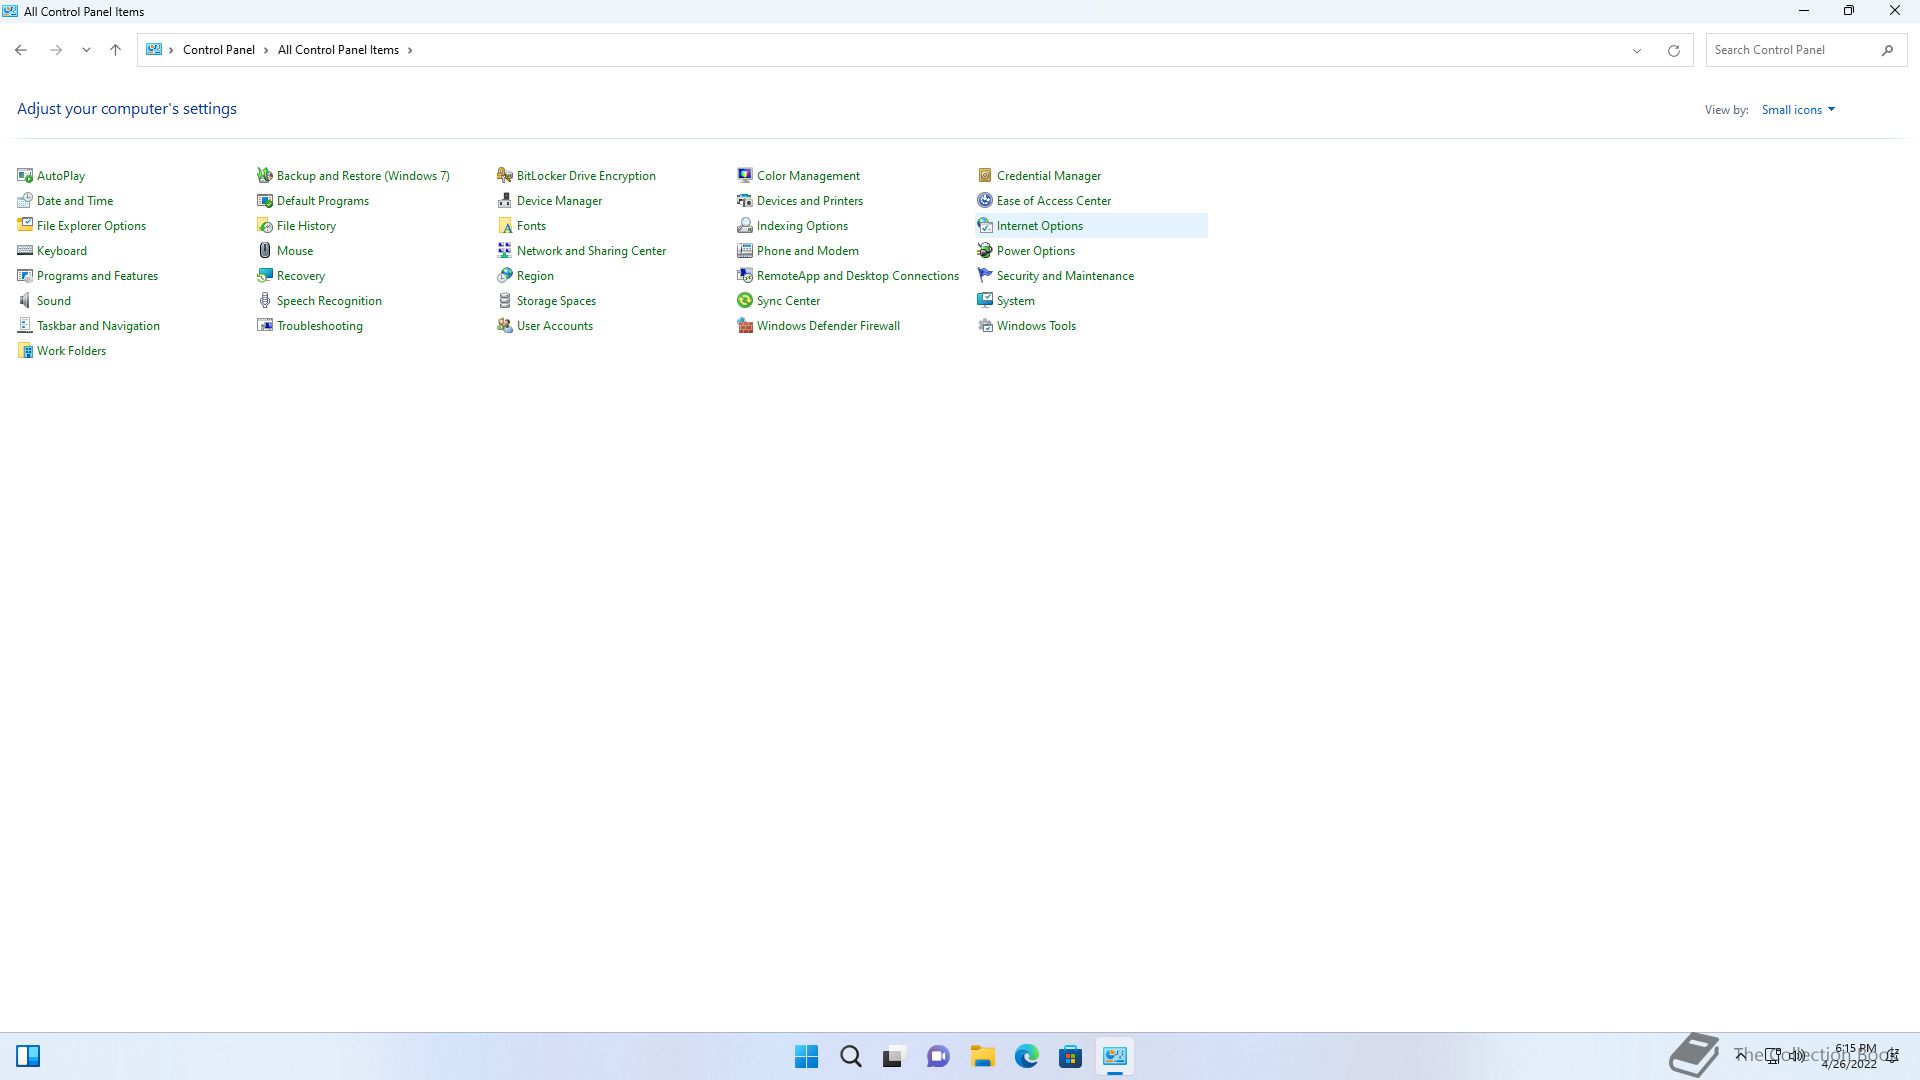Open the AutoPlay icon
Screen dimensions: 1920x1080
point(25,176)
